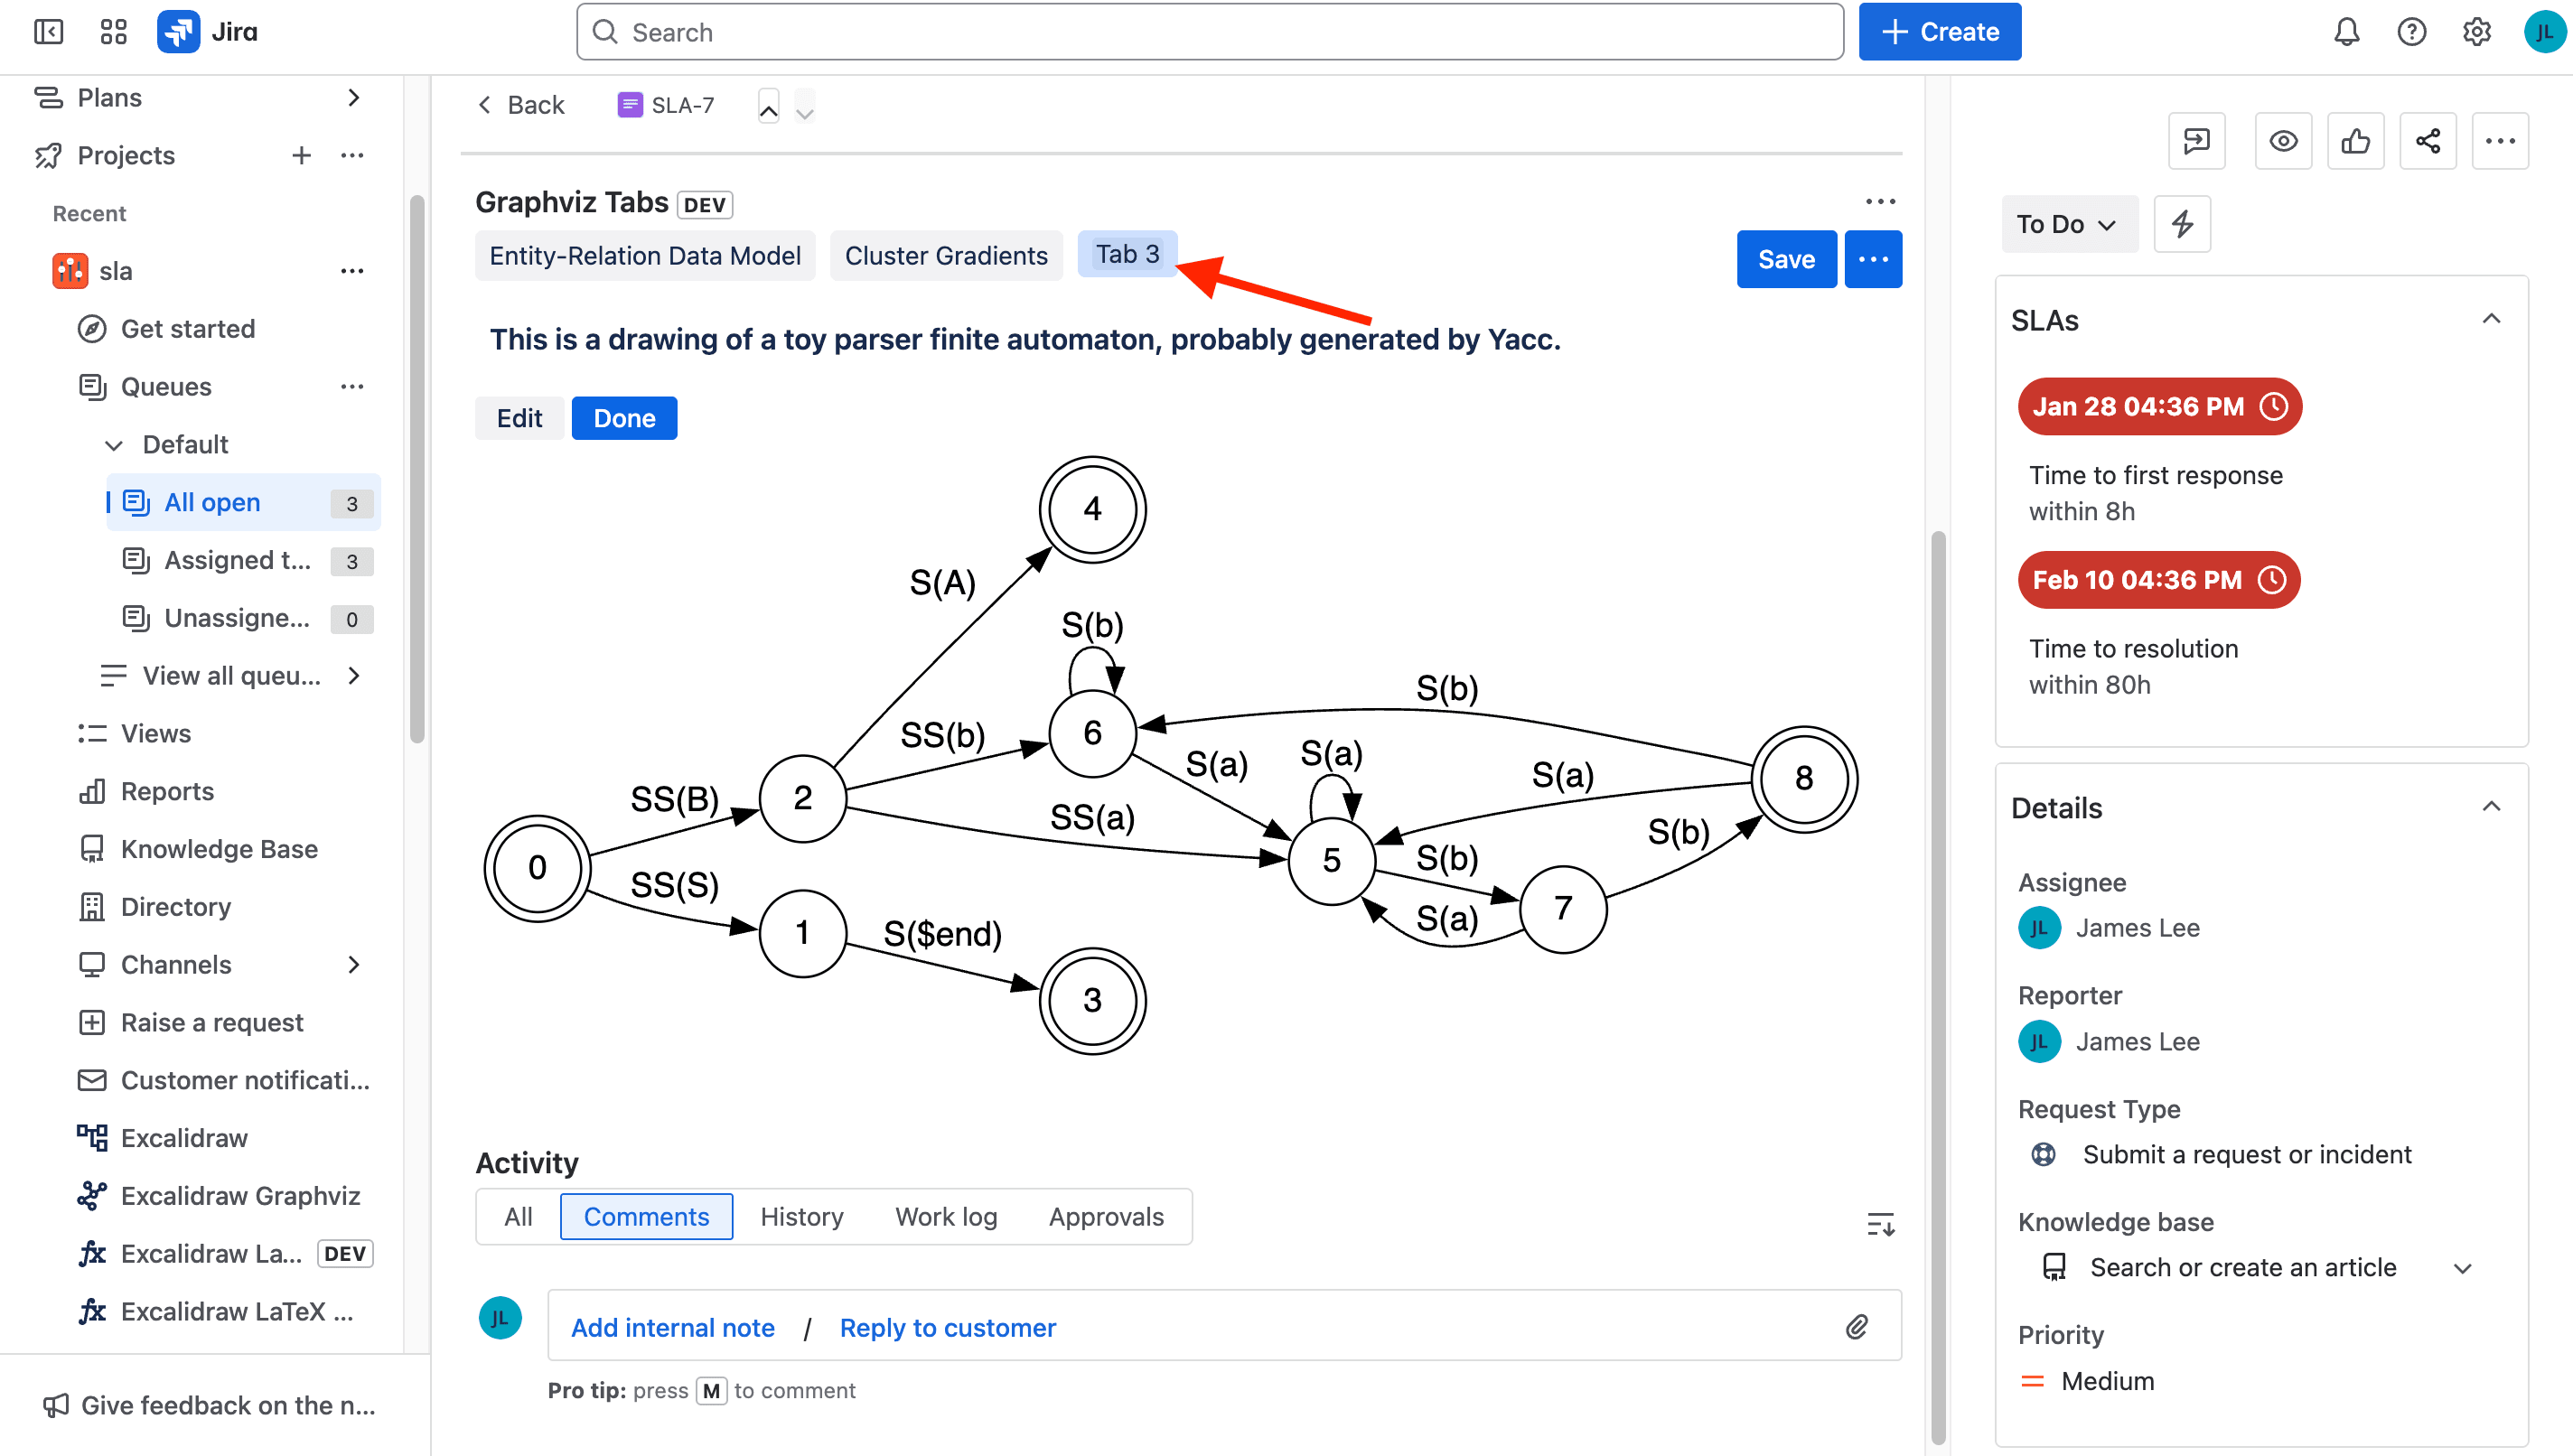Go to previous issue with up arrow

pos(768,106)
